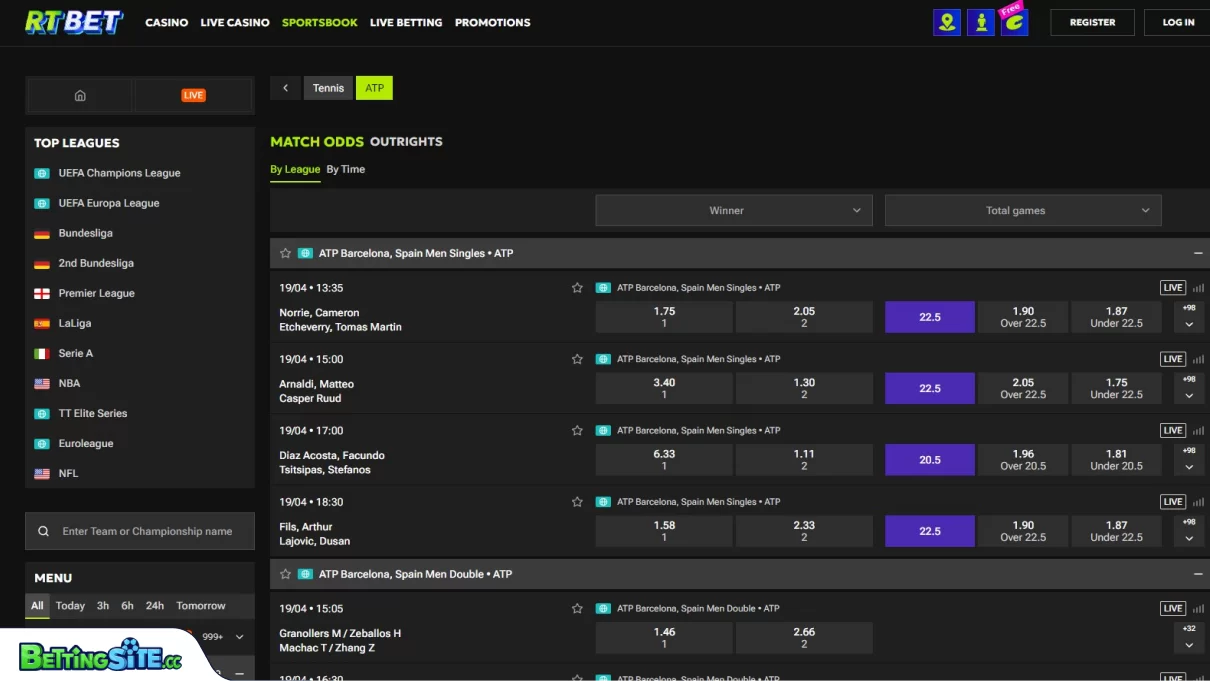Click the blue chess pawn icon in header
The image size is (1210, 681).
click(x=981, y=22)
